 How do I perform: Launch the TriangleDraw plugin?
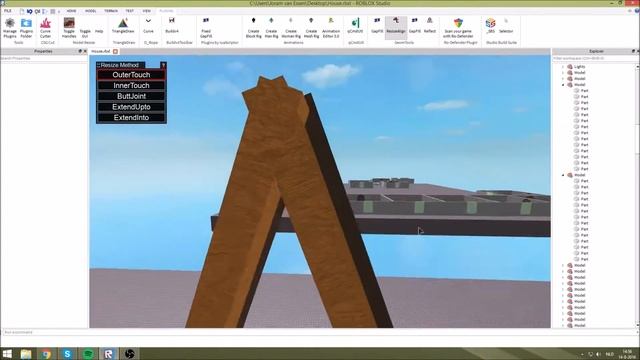[123, 26]
